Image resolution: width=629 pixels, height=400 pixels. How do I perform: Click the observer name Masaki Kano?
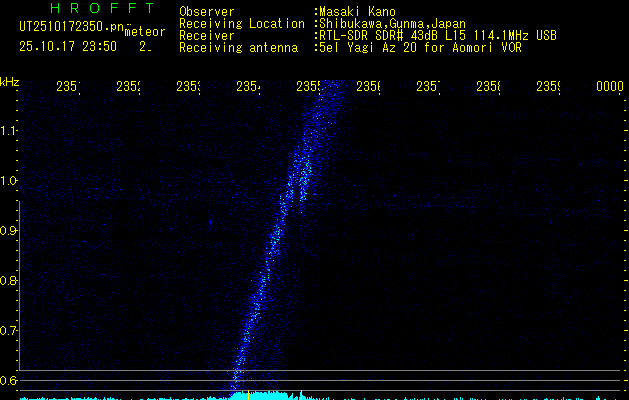coord(357,11)
